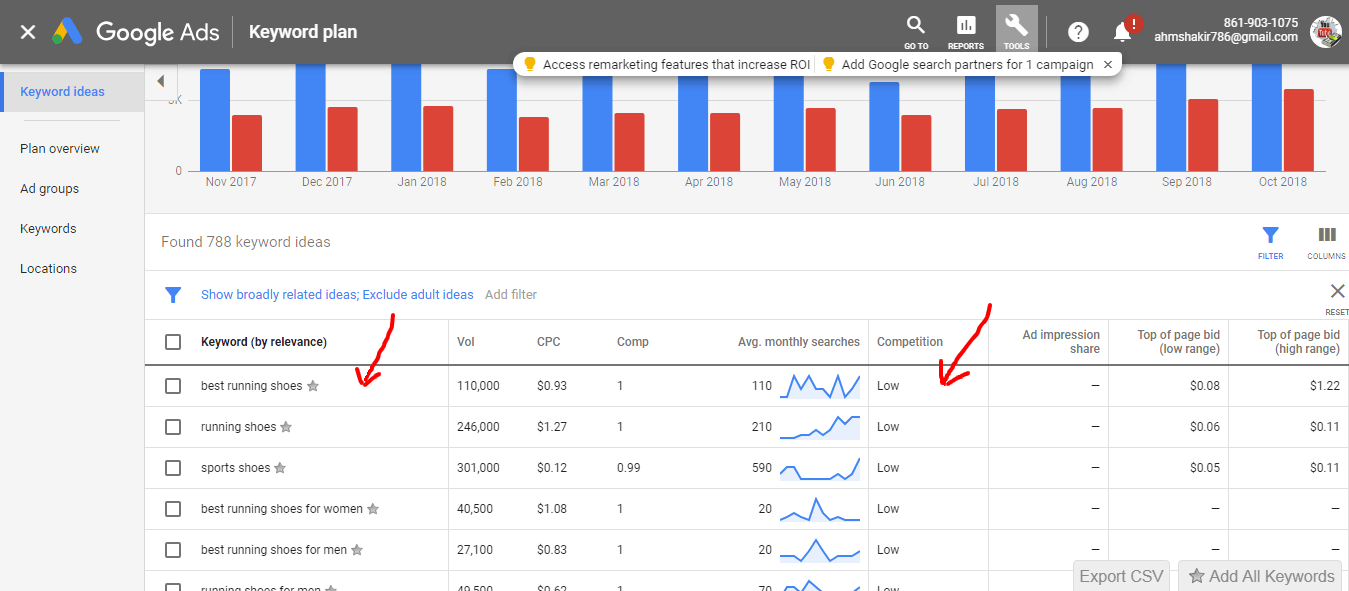
Task: Check the 'best running shoes' row checkbox
Action: (x=173, y=386)
